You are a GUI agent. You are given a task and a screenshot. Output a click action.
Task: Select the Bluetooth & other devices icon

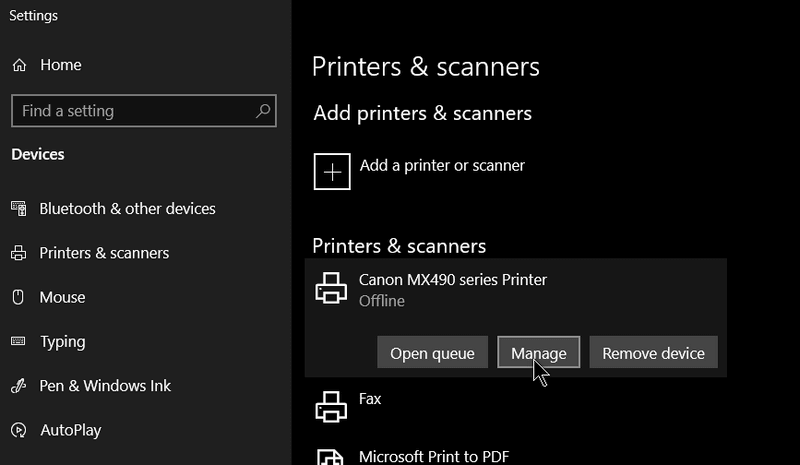tap(19, 208)
